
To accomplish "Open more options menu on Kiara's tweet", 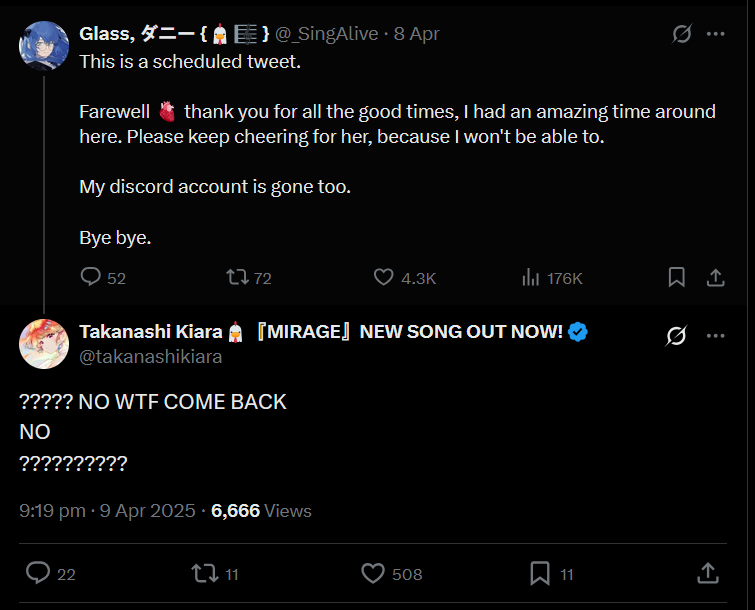I will [x=716, y=336].
